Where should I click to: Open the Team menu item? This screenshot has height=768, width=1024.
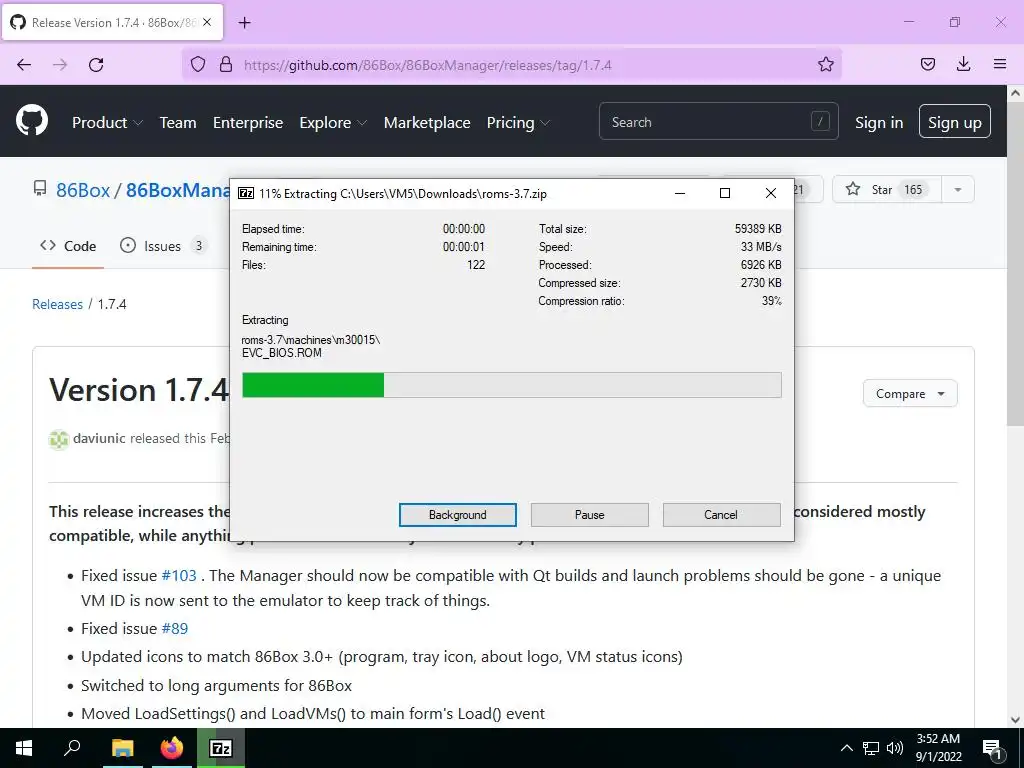point(178,122)
